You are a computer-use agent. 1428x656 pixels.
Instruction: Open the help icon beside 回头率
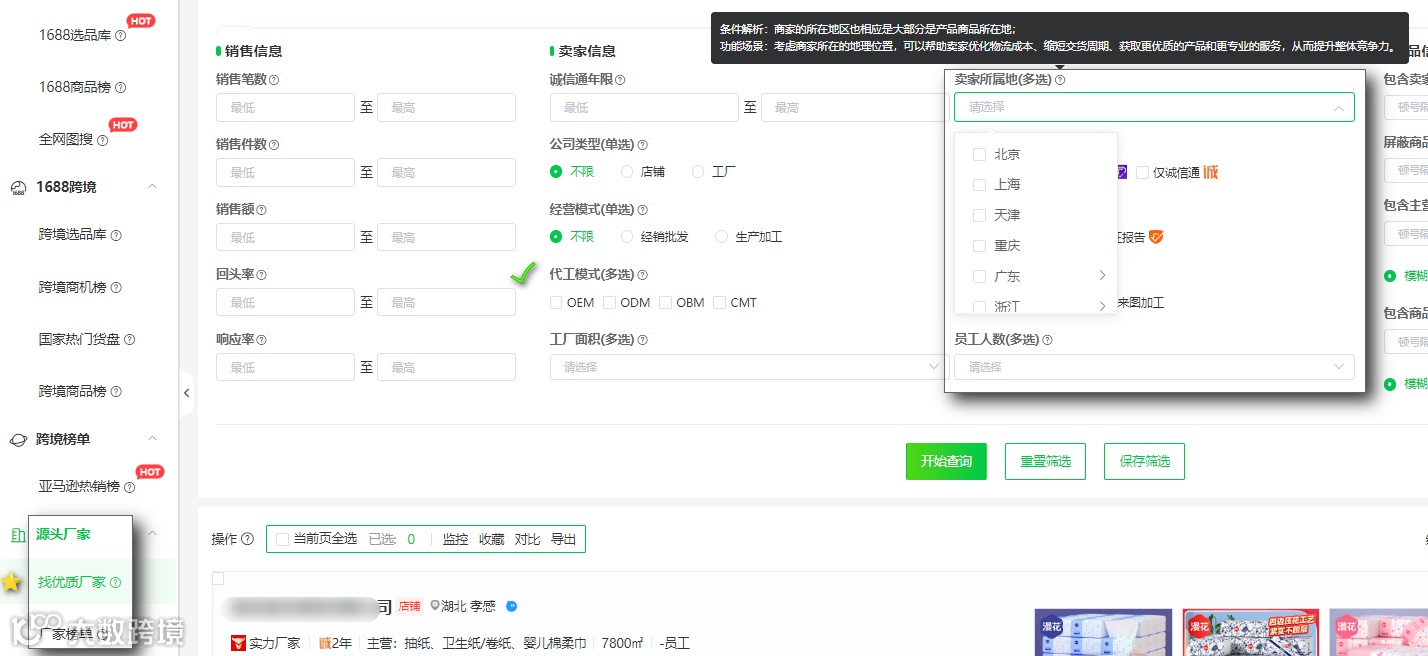point(261,275)
